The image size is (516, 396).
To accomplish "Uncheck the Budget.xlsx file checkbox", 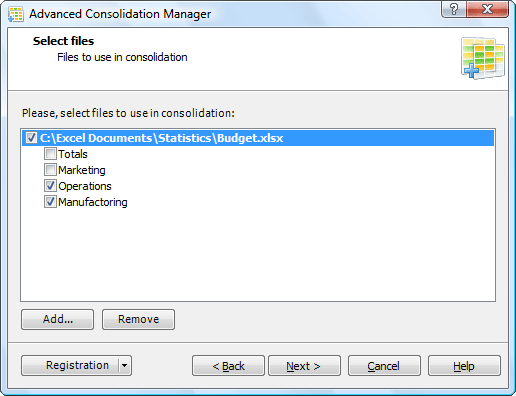I will click(31, 138).
